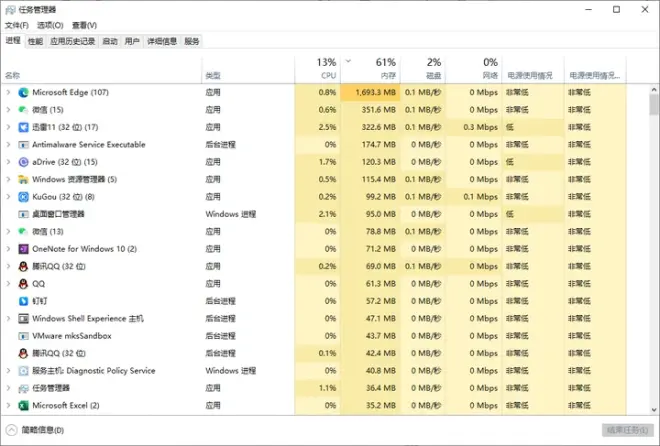The width and height of the screenshot is (660, 446).
Task: Click the Windows 资源管理器 folder icon
Action: pos(23,179)
